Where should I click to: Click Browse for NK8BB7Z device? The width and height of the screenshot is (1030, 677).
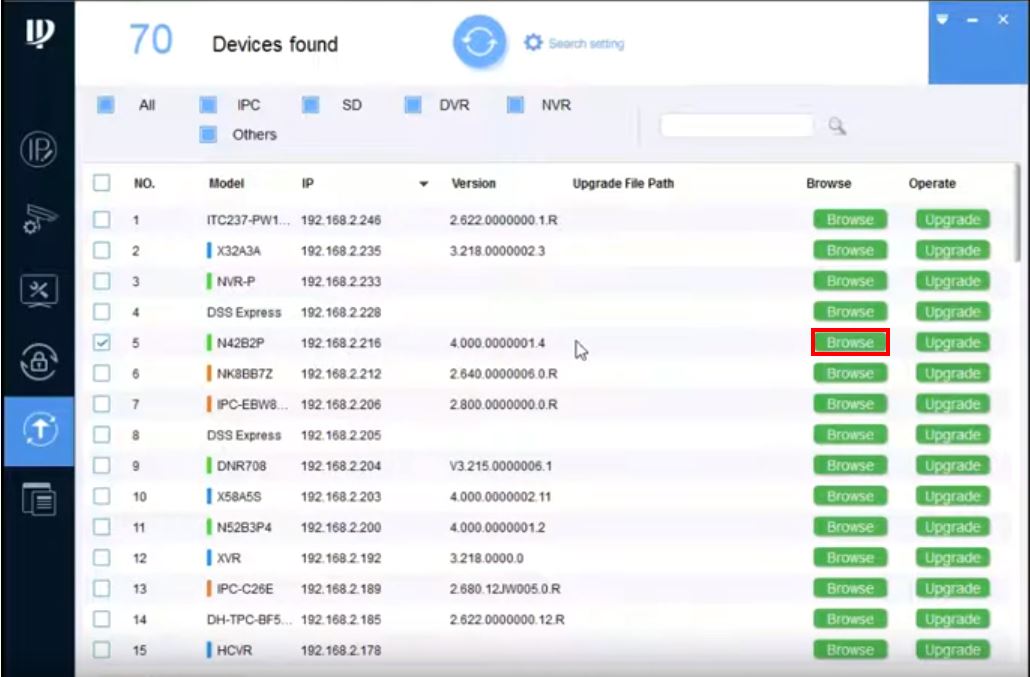coord(850,374)
